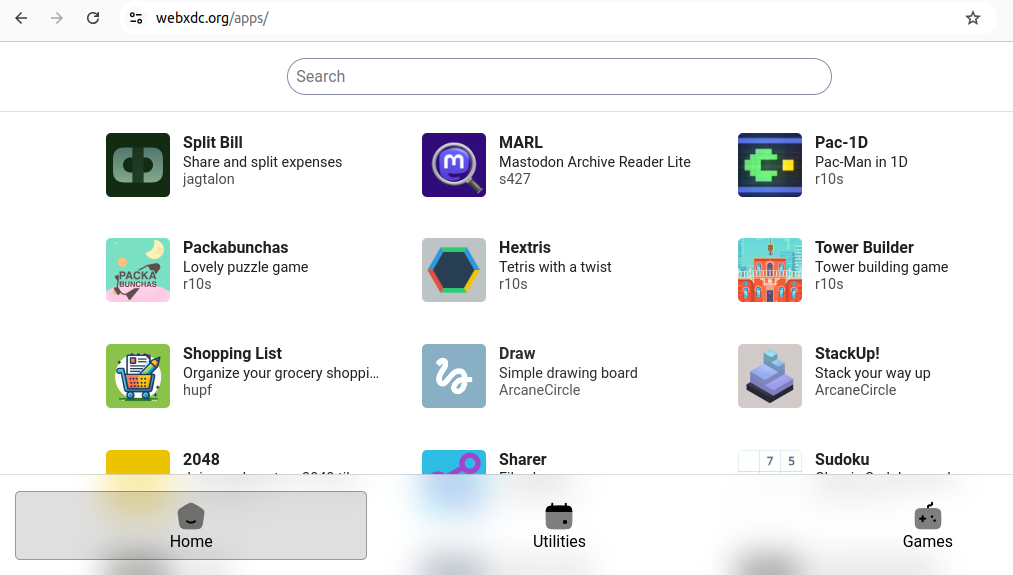Open the Tower Builder app icon

click(x=770, y=270)
